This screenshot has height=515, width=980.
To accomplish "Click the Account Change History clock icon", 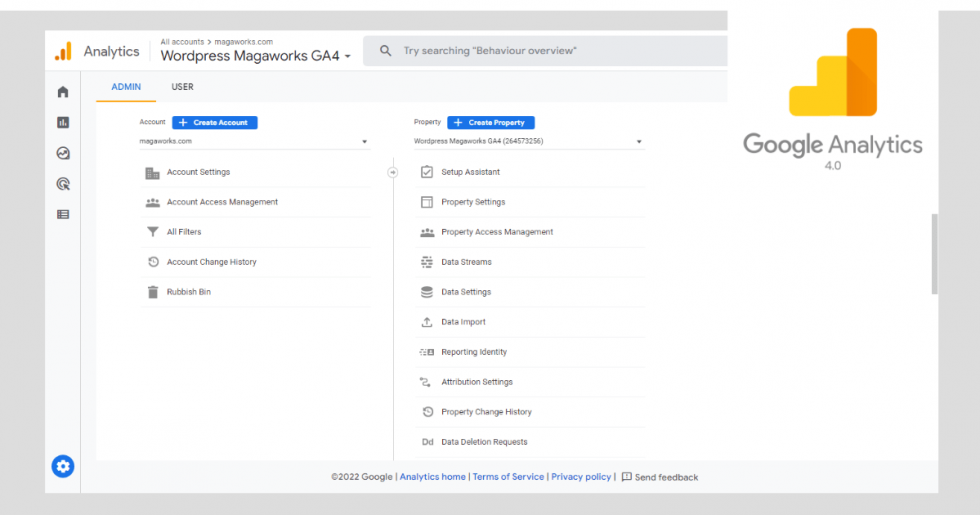I will pos(152,262).
